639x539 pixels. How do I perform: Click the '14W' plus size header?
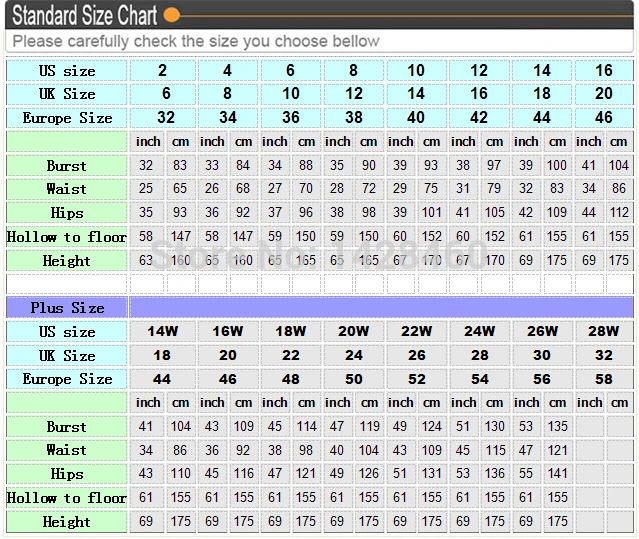tap(163, 331)
